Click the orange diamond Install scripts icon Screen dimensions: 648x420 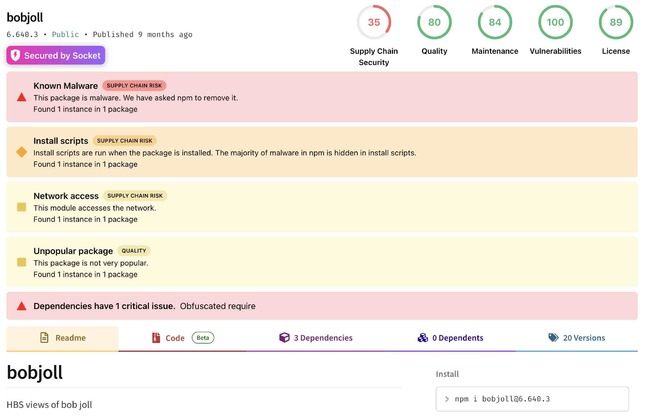[21, 152]
